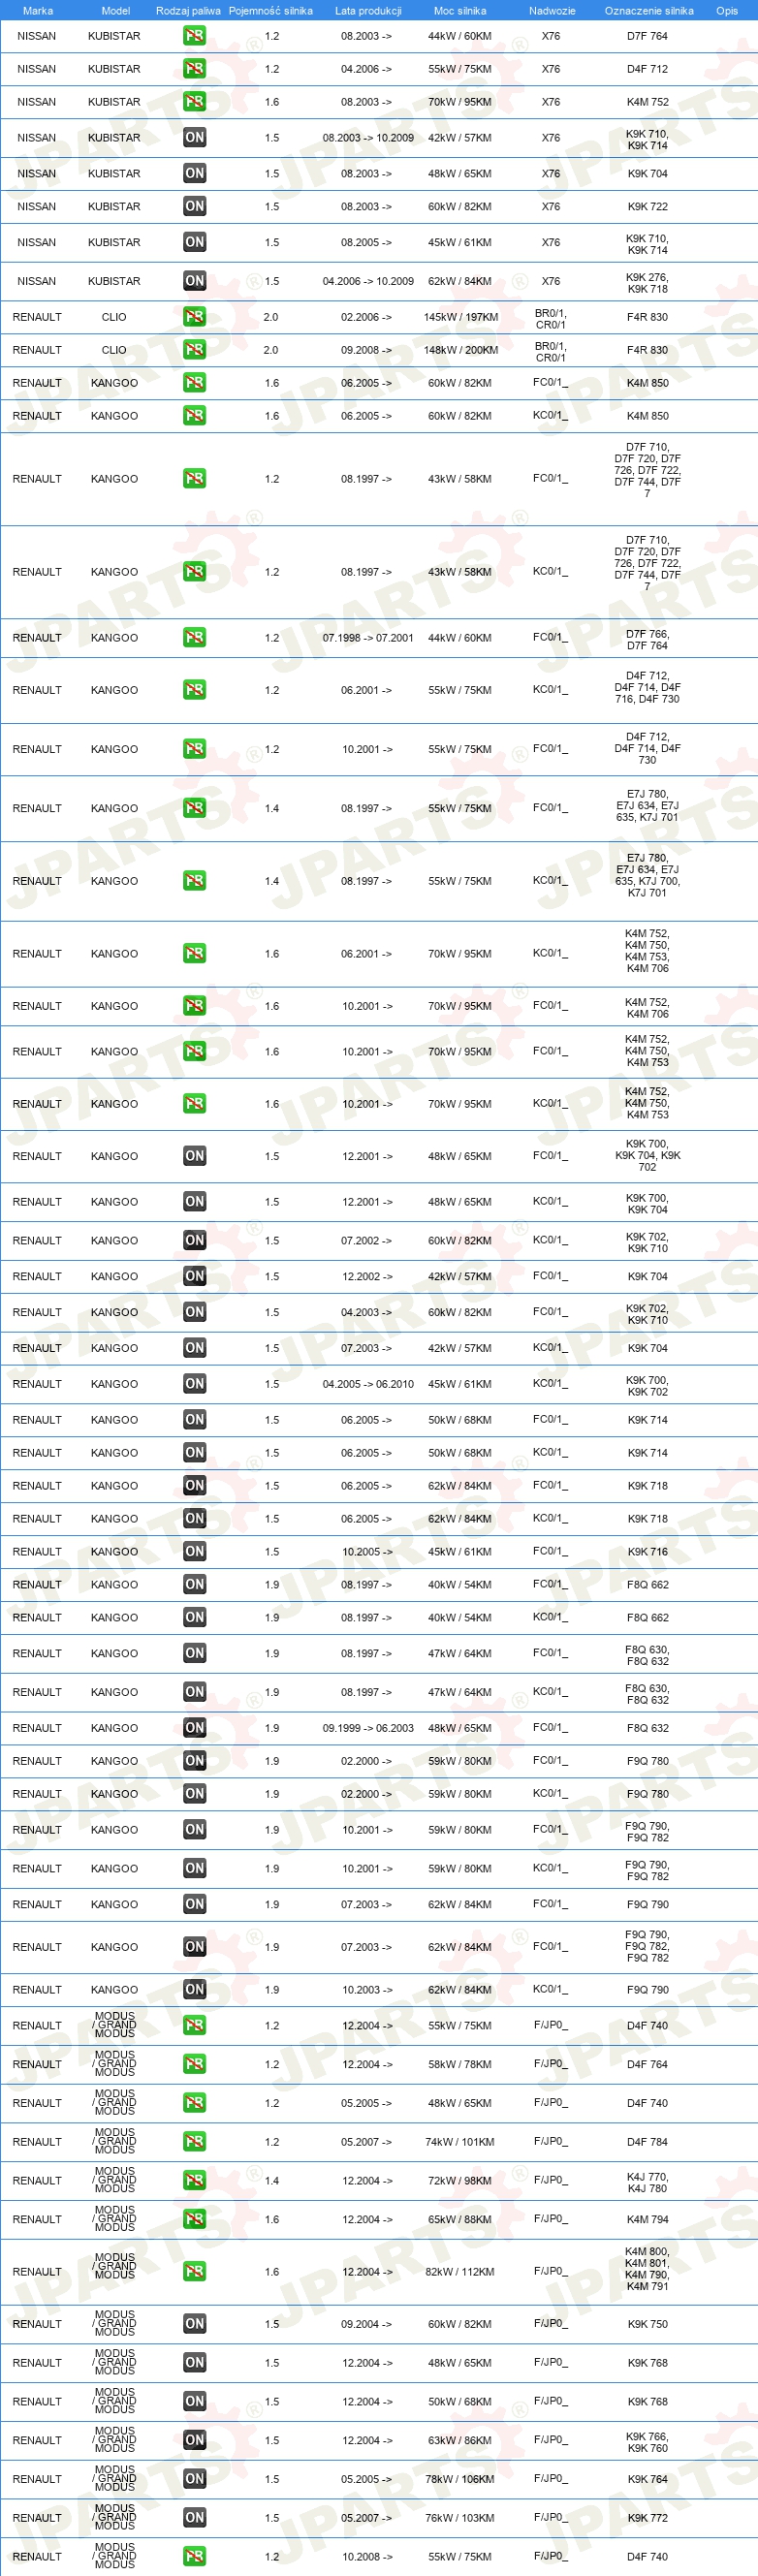Click diesel ON icon in Kangoo 04.2005 -> 06.2010 row
The height and width of the screenshot is (2576, 758).
point(194,1384)
